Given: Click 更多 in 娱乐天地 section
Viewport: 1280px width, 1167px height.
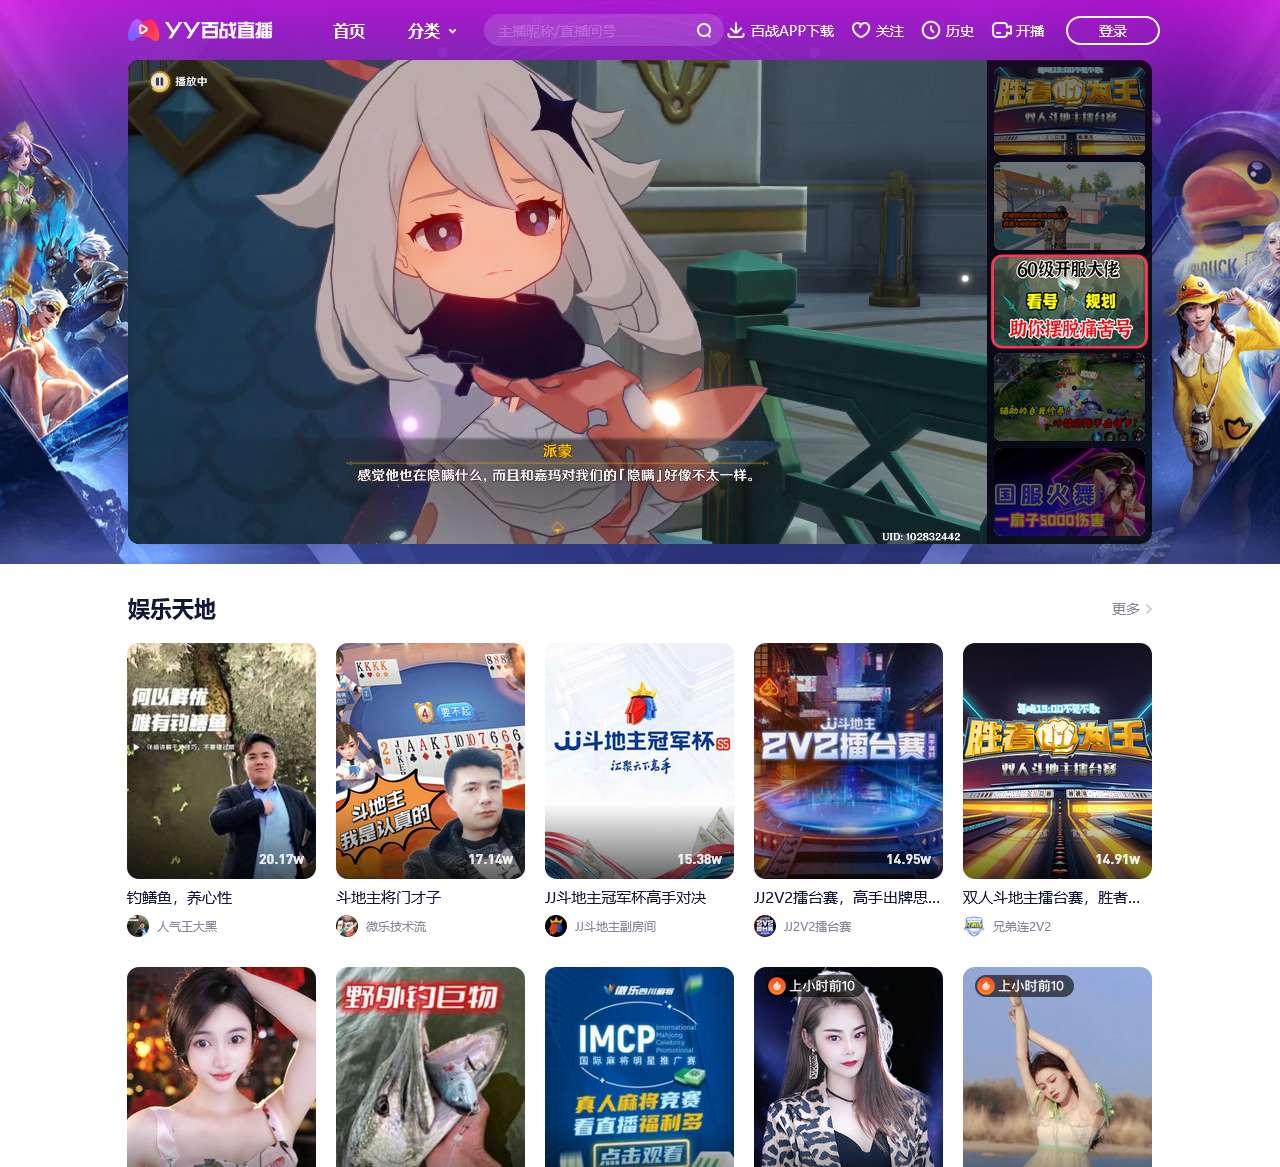Looking at the screenshot, I should (x=1132, y=609).
